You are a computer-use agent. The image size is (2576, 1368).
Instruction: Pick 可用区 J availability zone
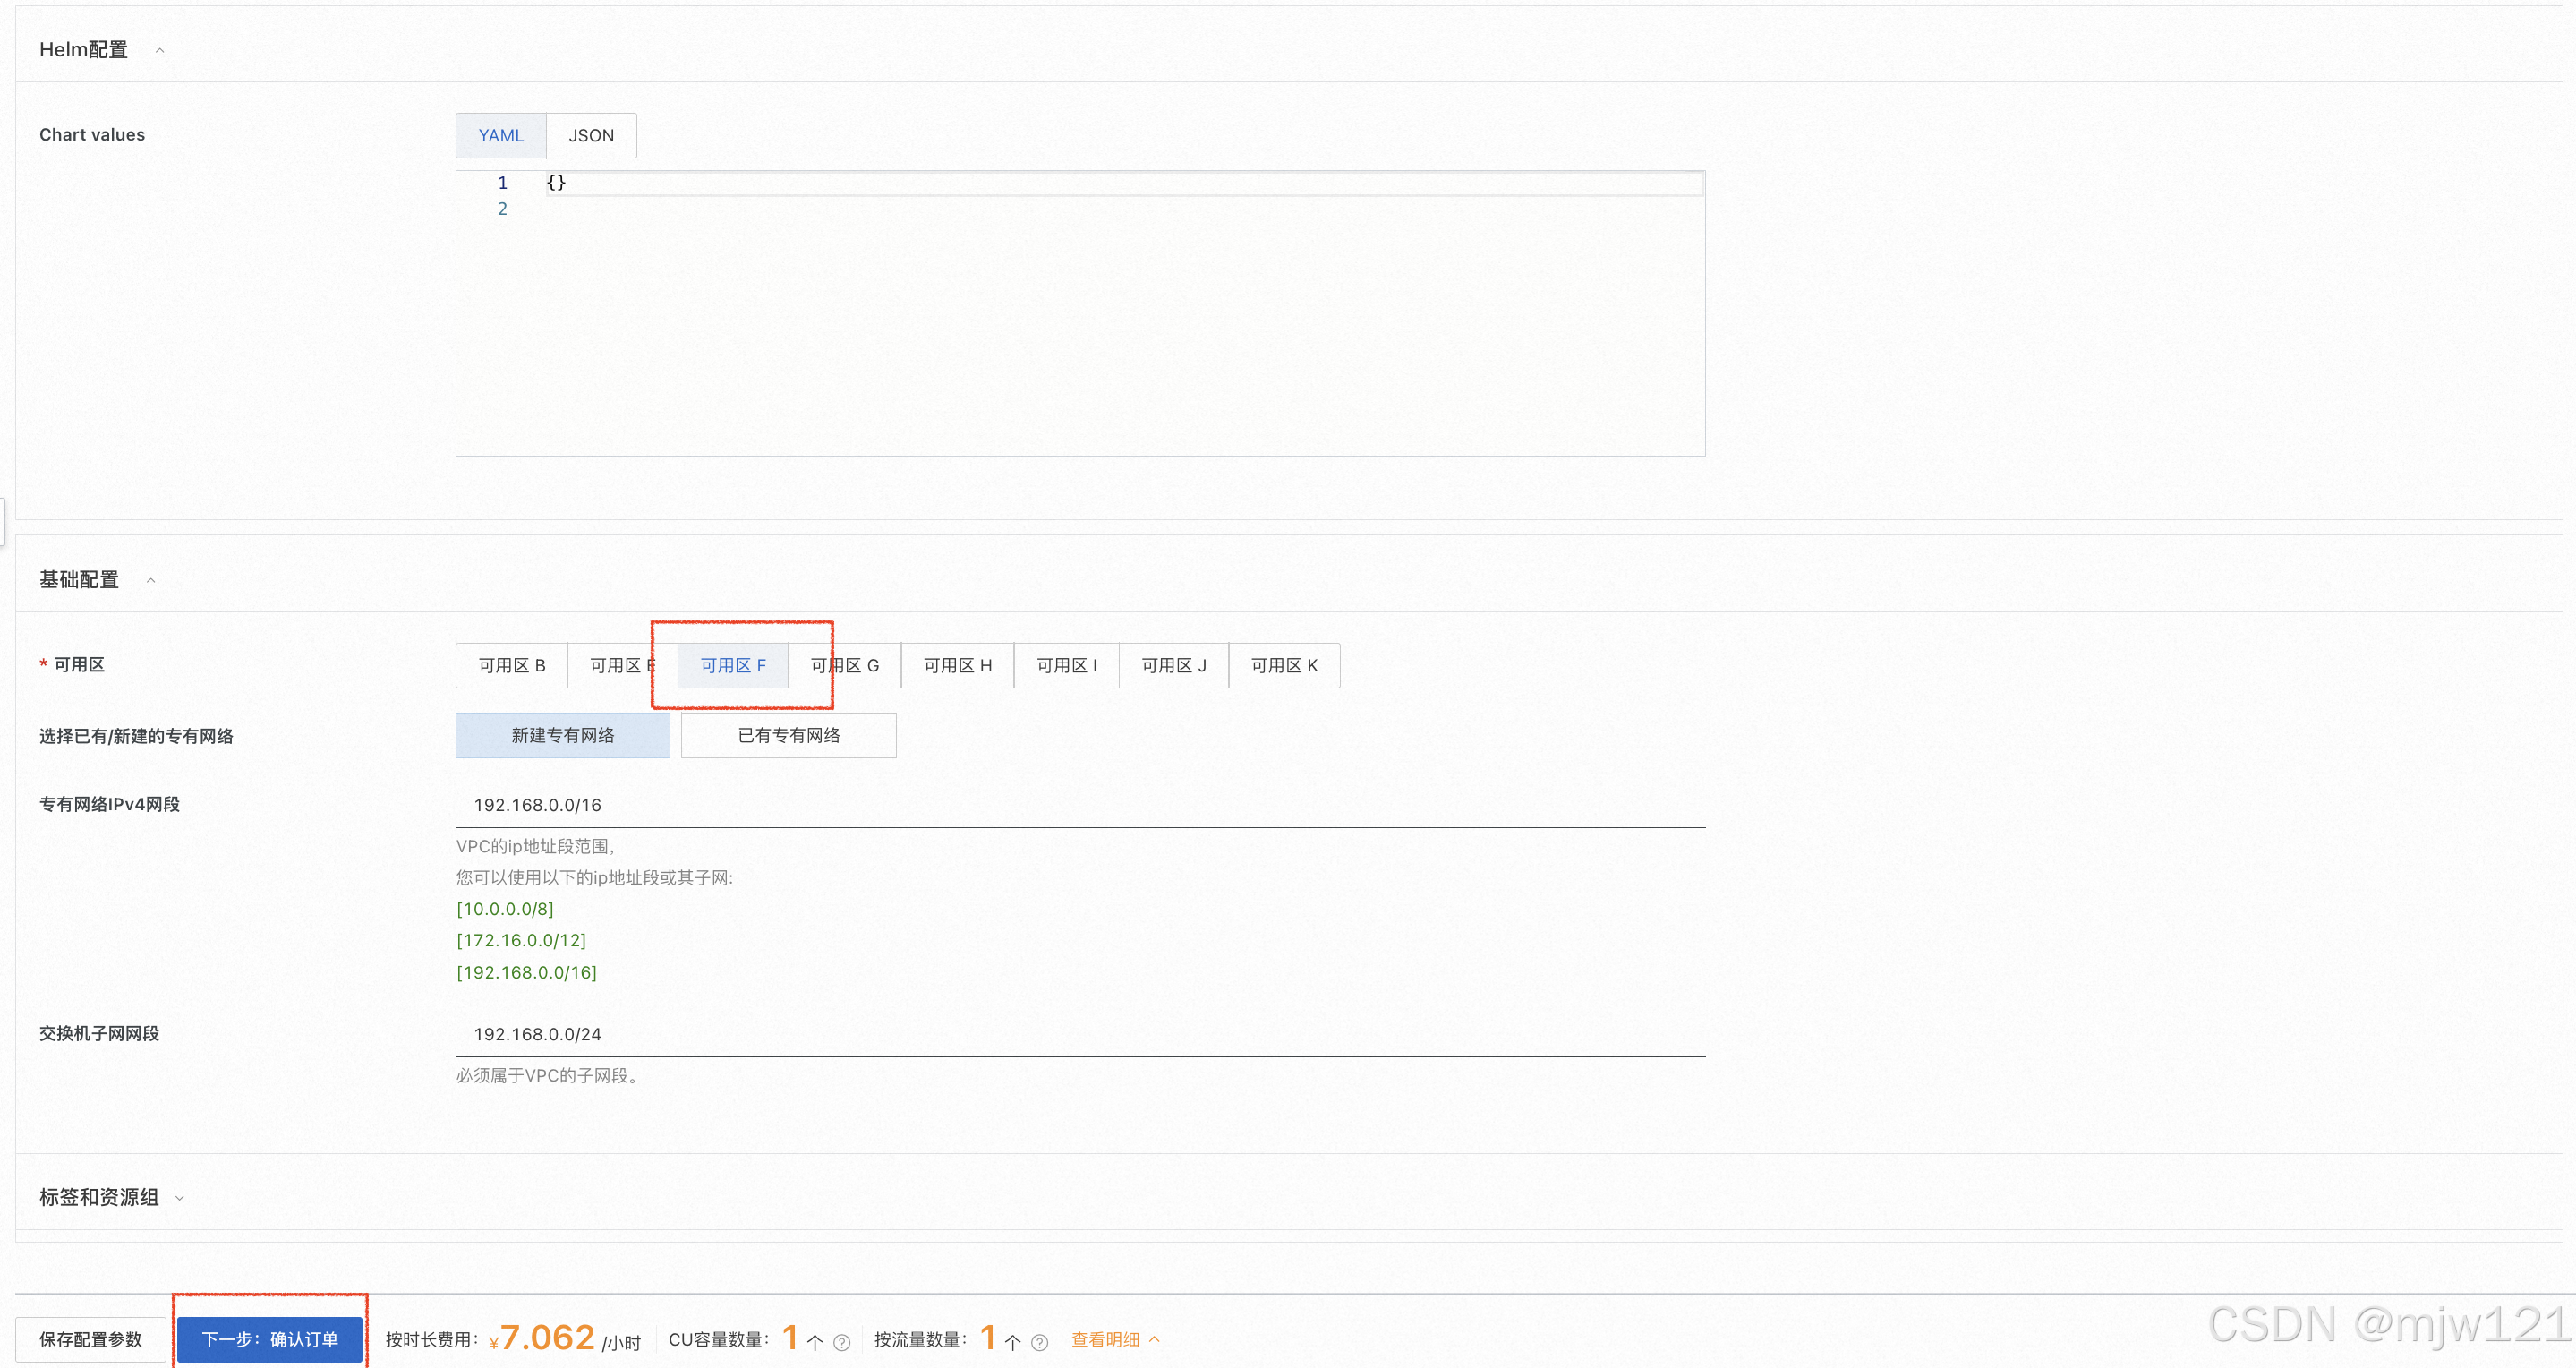1173,665
